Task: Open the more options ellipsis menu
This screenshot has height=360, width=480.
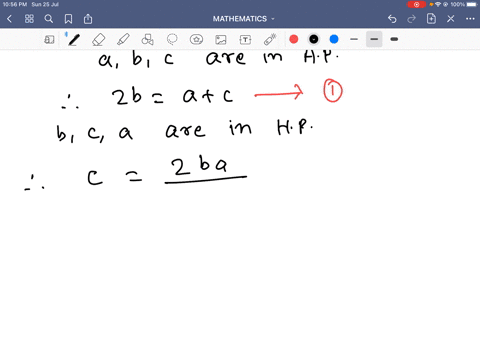Action: [470, 19]
